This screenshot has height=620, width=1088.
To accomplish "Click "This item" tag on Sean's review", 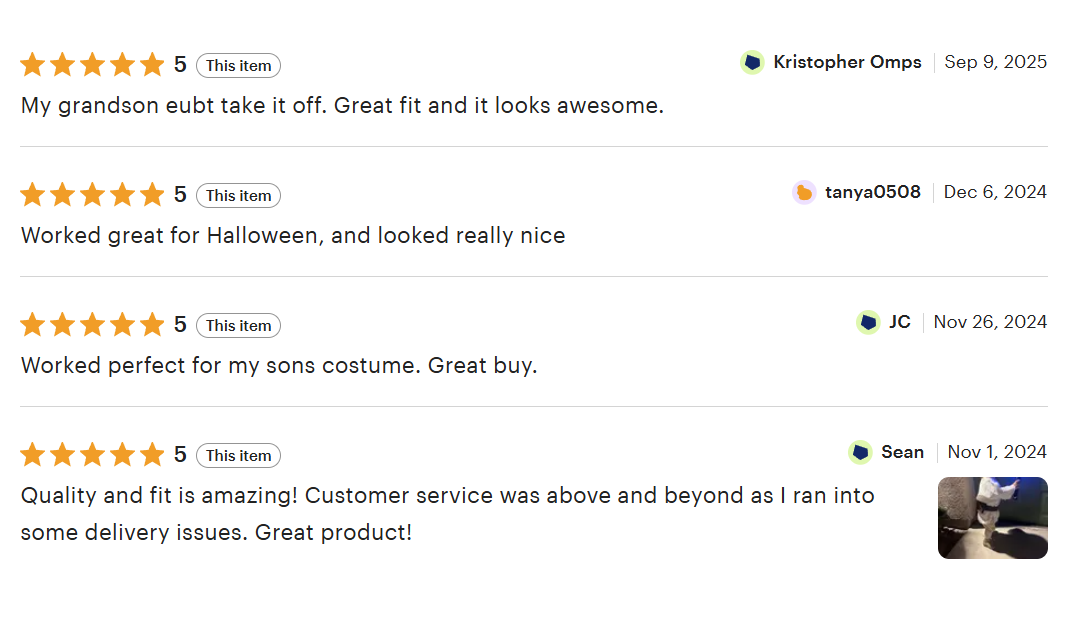I will (x=238, y=456).
